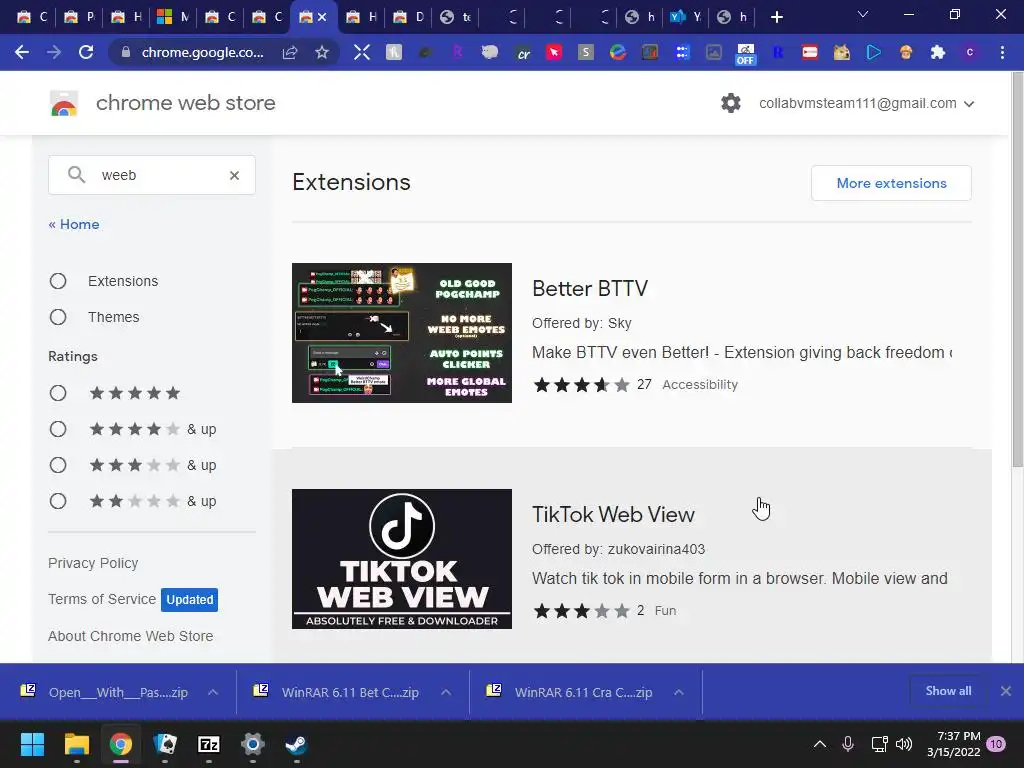Clear the 'weeb' search with the X
Viewport: 1024px width, 768px height.
click(234, 175)
